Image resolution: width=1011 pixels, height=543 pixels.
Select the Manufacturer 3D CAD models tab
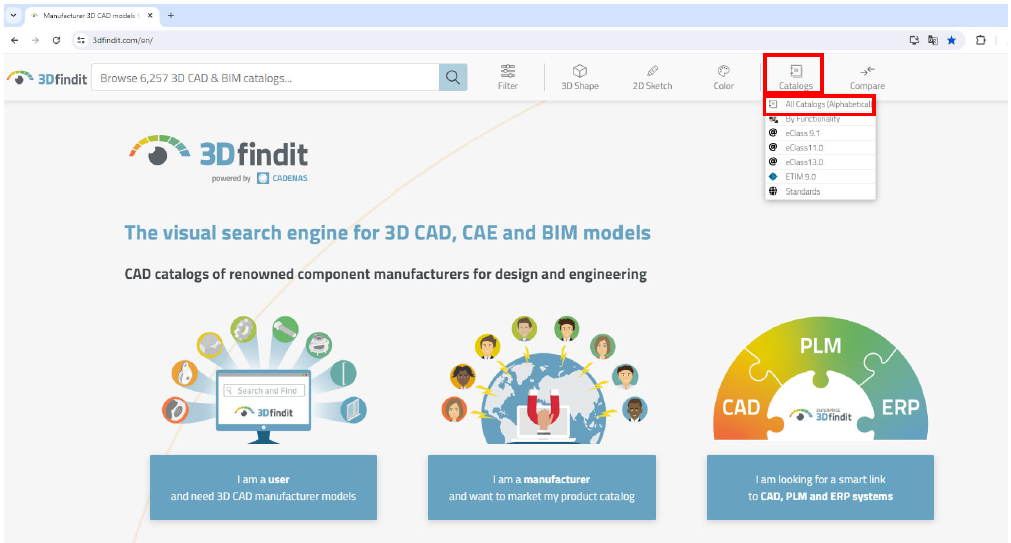click(x=90, y=15)
